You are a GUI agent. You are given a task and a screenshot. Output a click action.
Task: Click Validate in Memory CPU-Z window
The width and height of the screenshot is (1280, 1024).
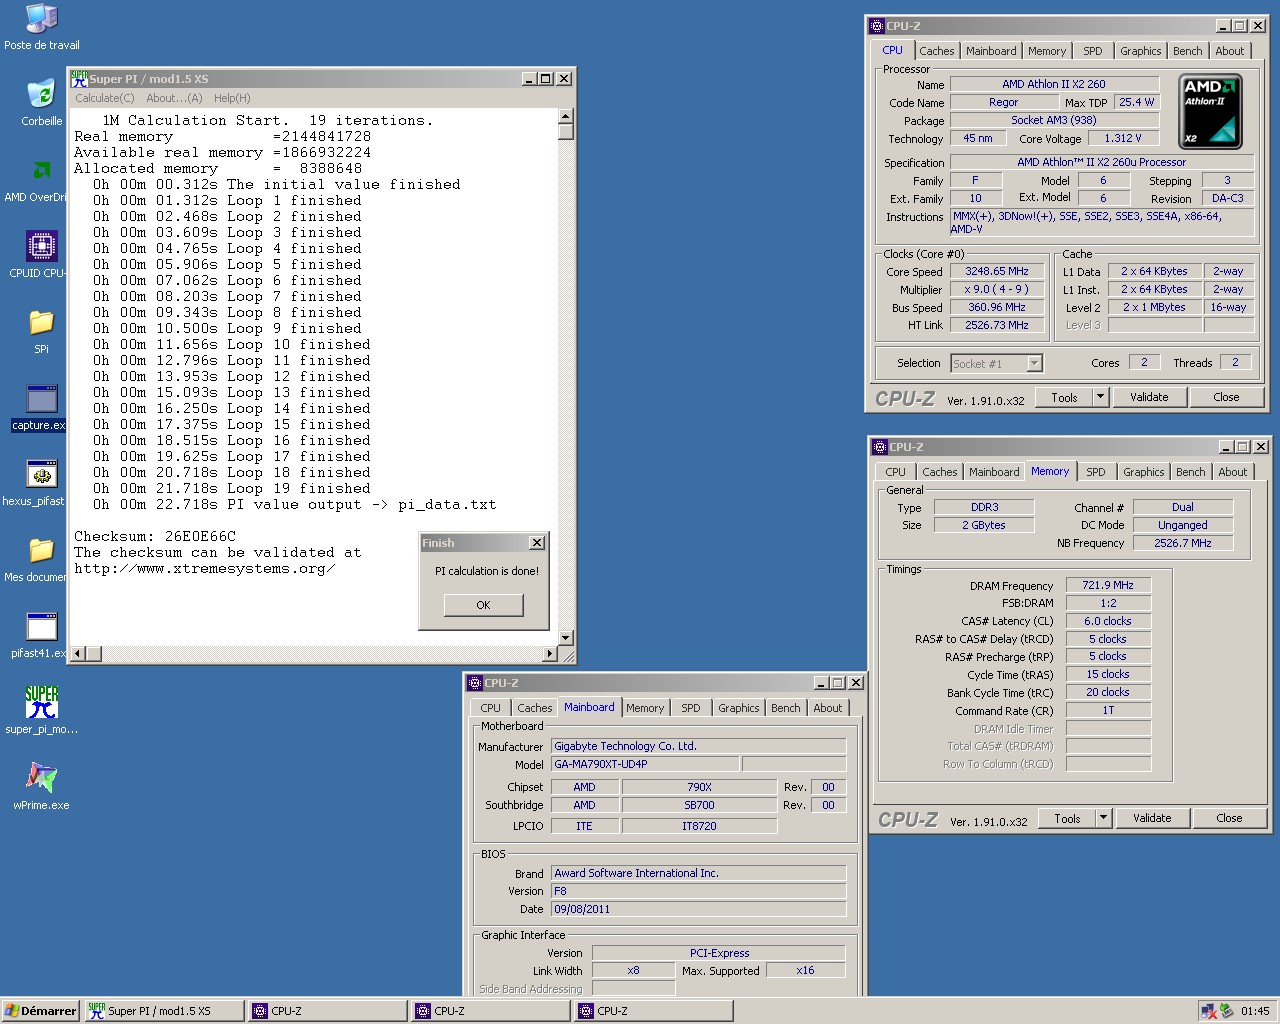click(x=1152, y=818)
